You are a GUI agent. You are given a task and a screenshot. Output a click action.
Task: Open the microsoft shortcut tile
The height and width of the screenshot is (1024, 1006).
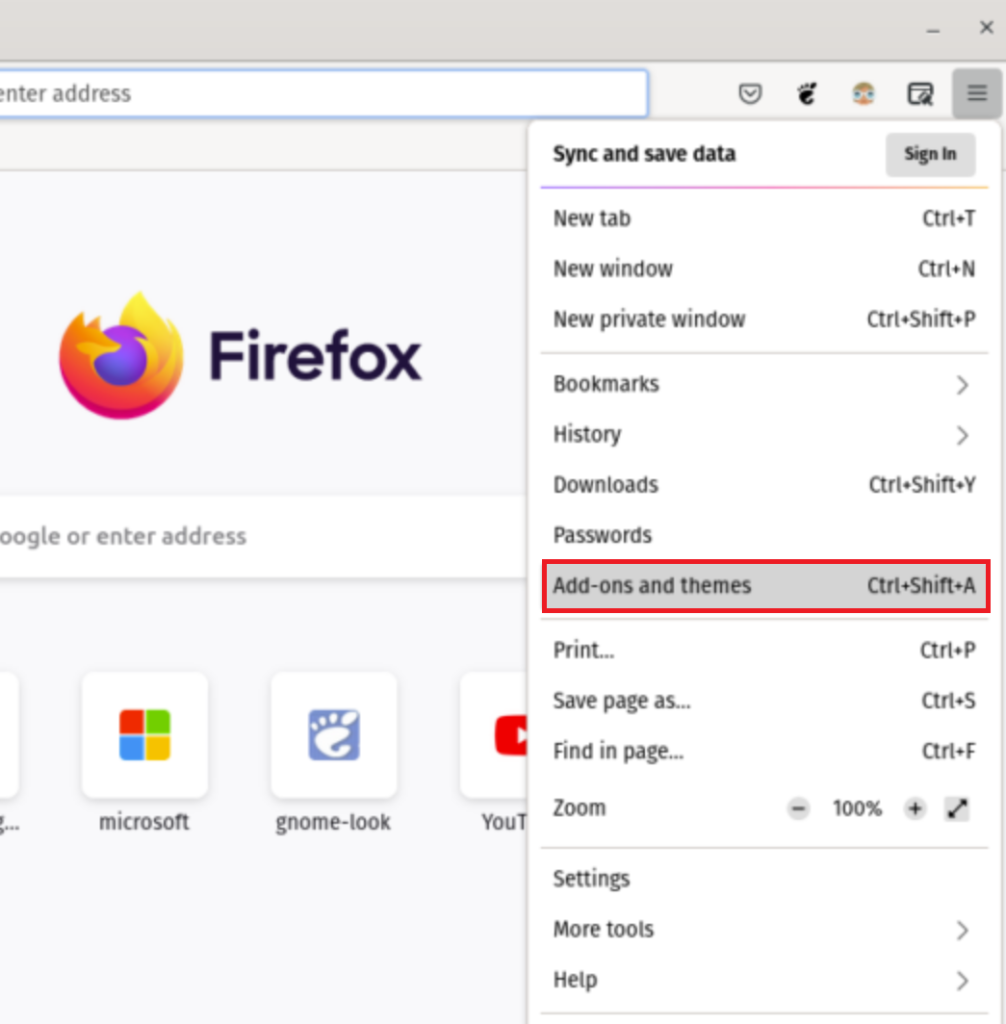pyautogui.click(x=145, y=735)
